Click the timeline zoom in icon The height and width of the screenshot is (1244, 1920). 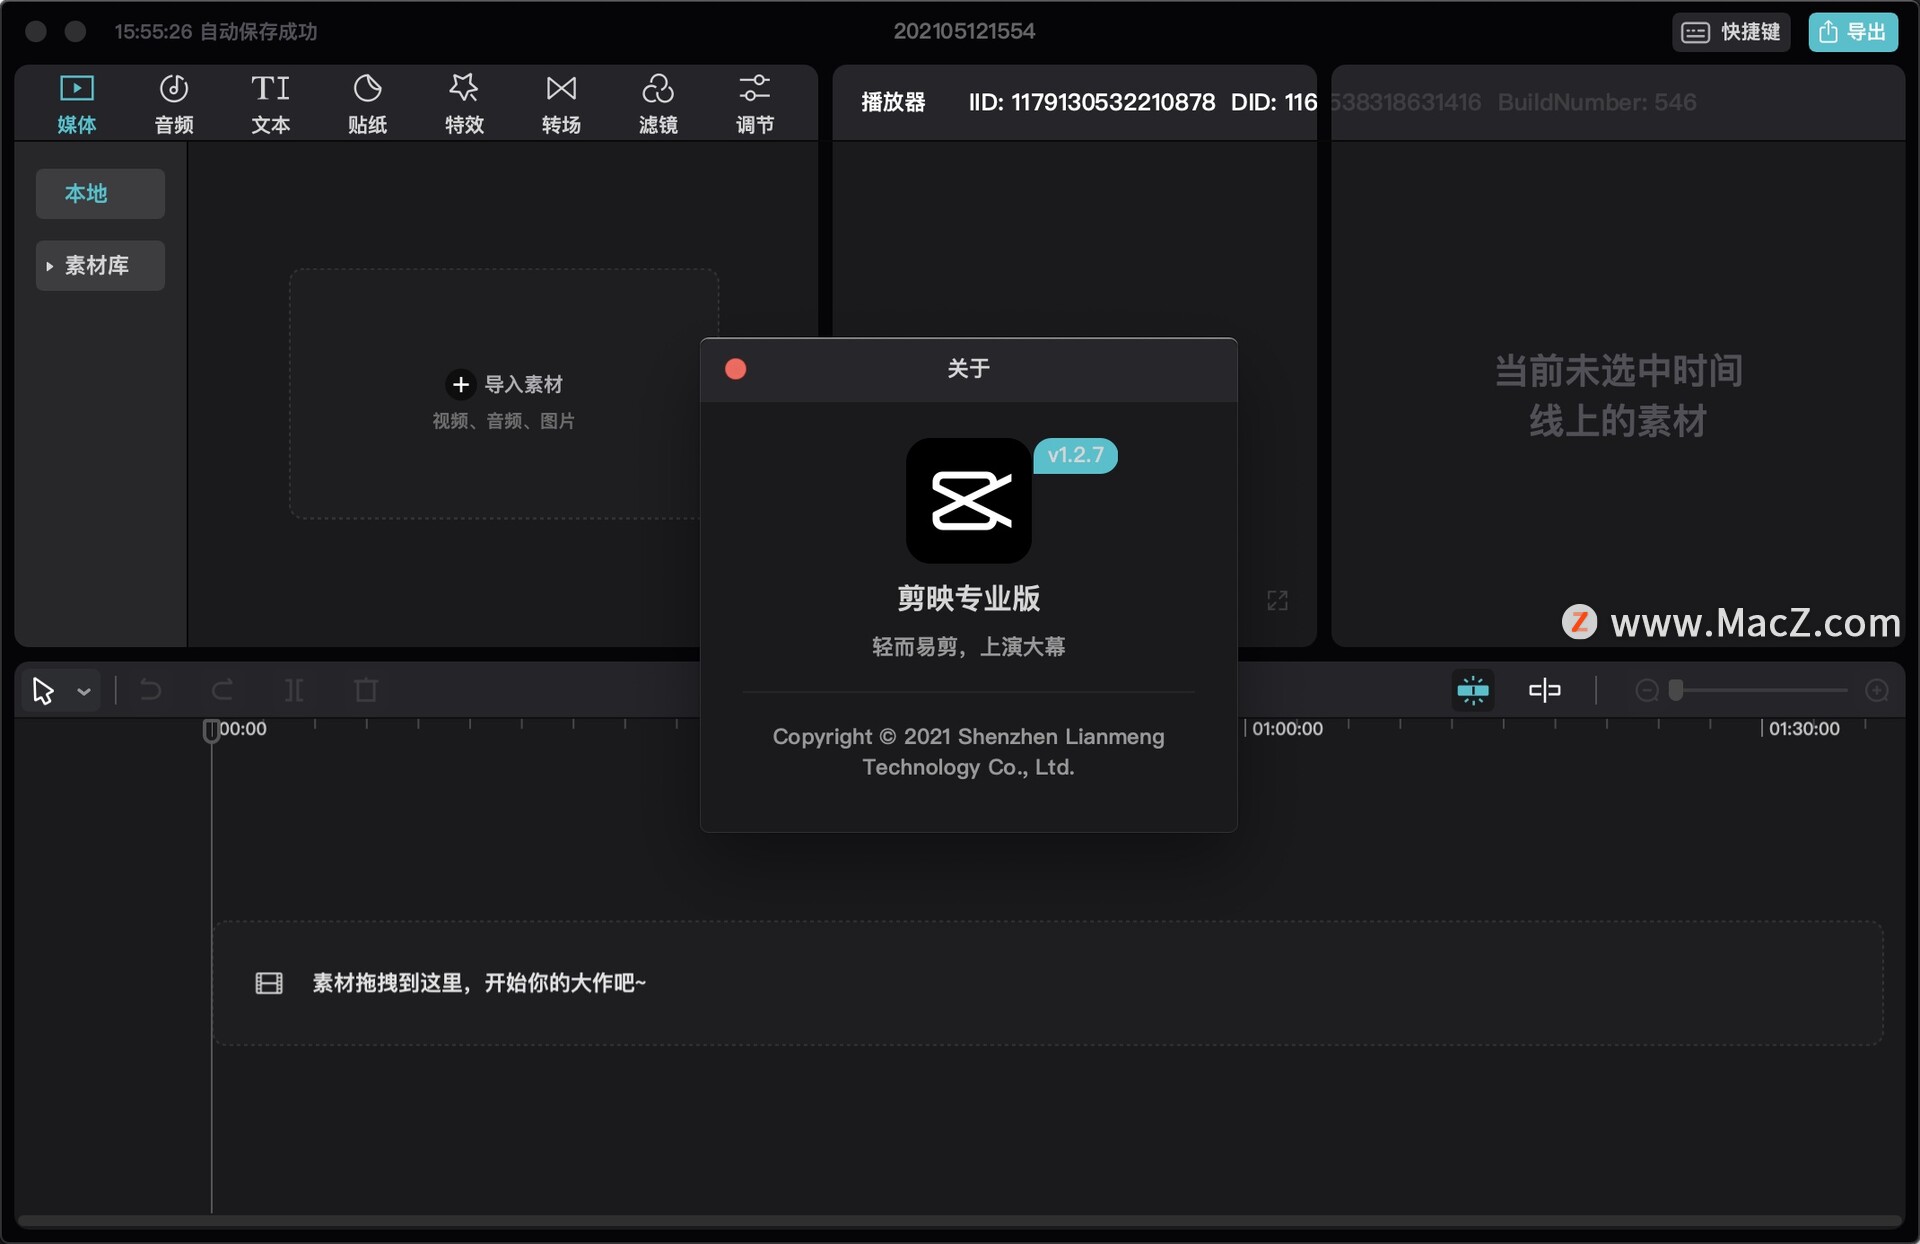tap(1877, 690)
